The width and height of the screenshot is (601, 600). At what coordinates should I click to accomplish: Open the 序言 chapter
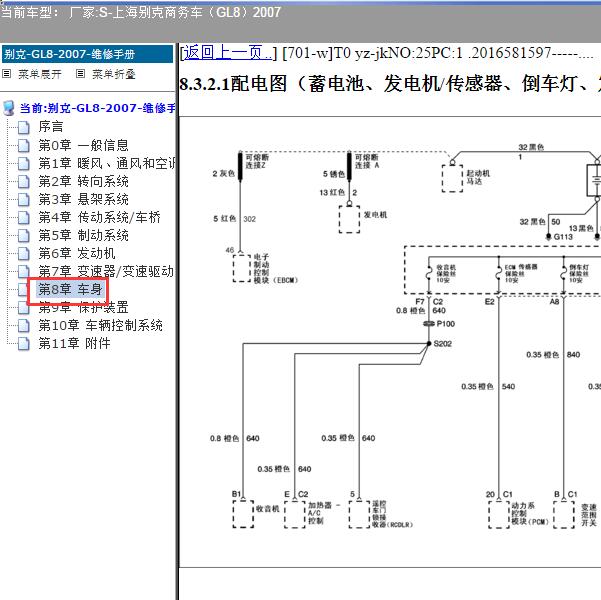(51, 127)
